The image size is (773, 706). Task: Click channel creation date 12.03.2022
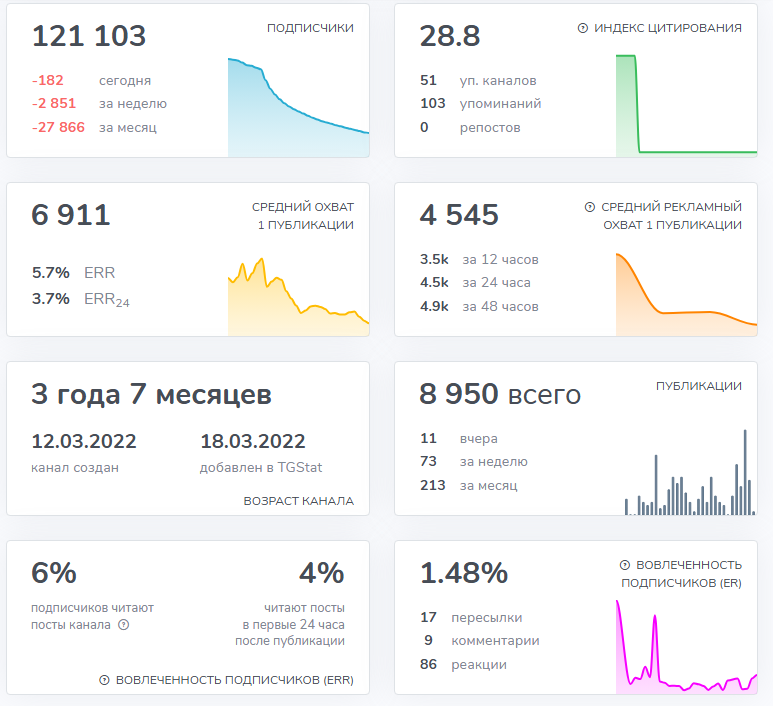click(x=84, y=442)
